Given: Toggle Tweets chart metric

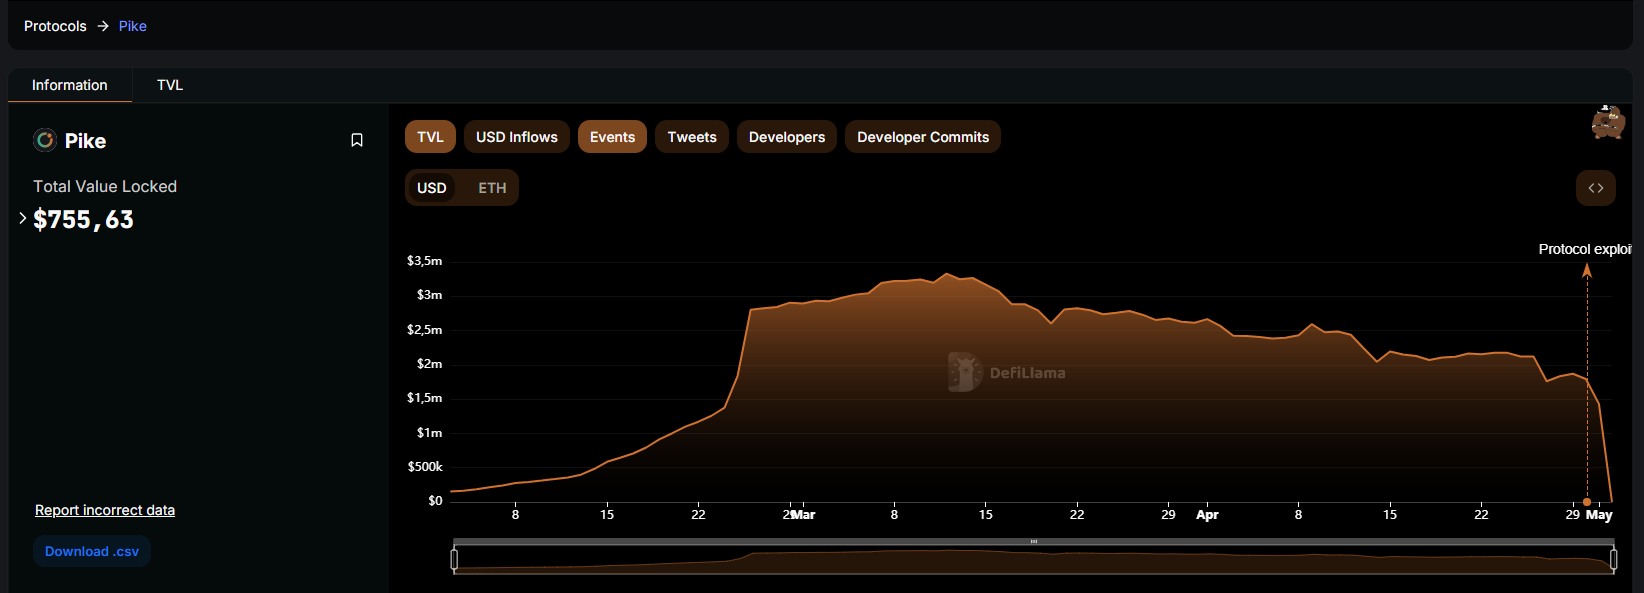Looking at the screenshot, I should point(692,137).
